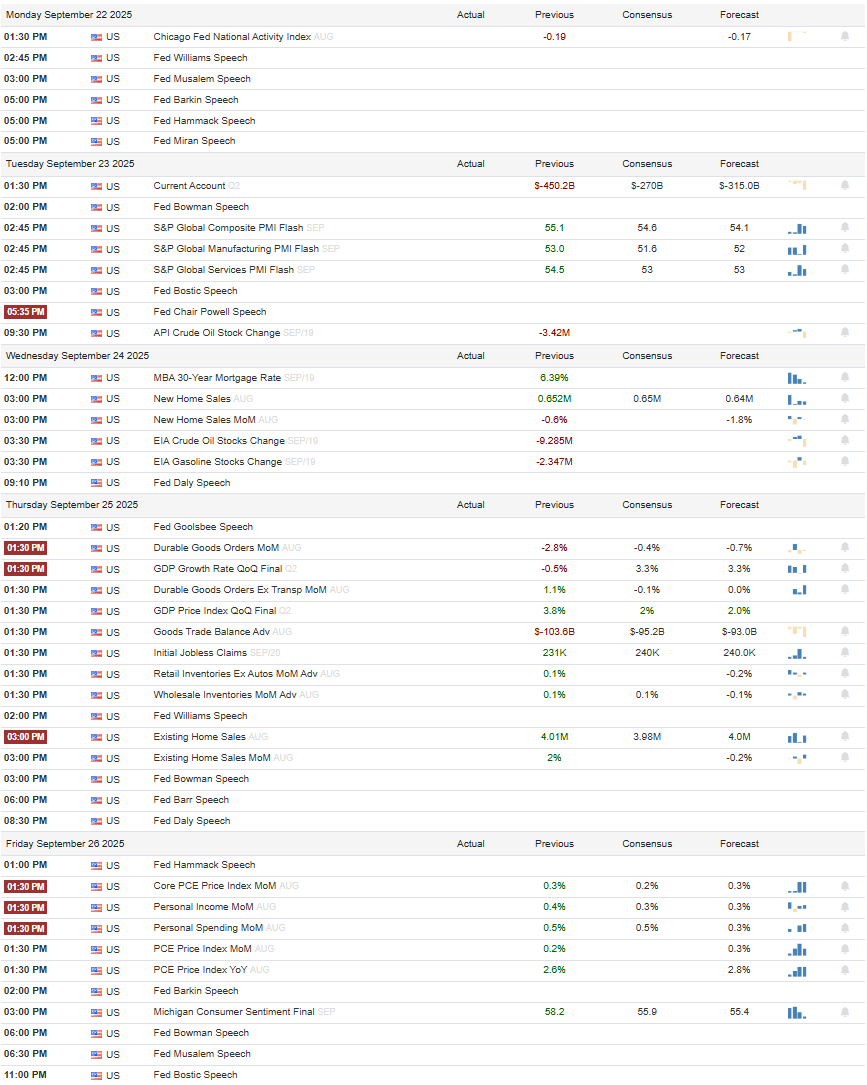
Task: Click previous value $-450.2B for Current Account
Action: [554, 185]
